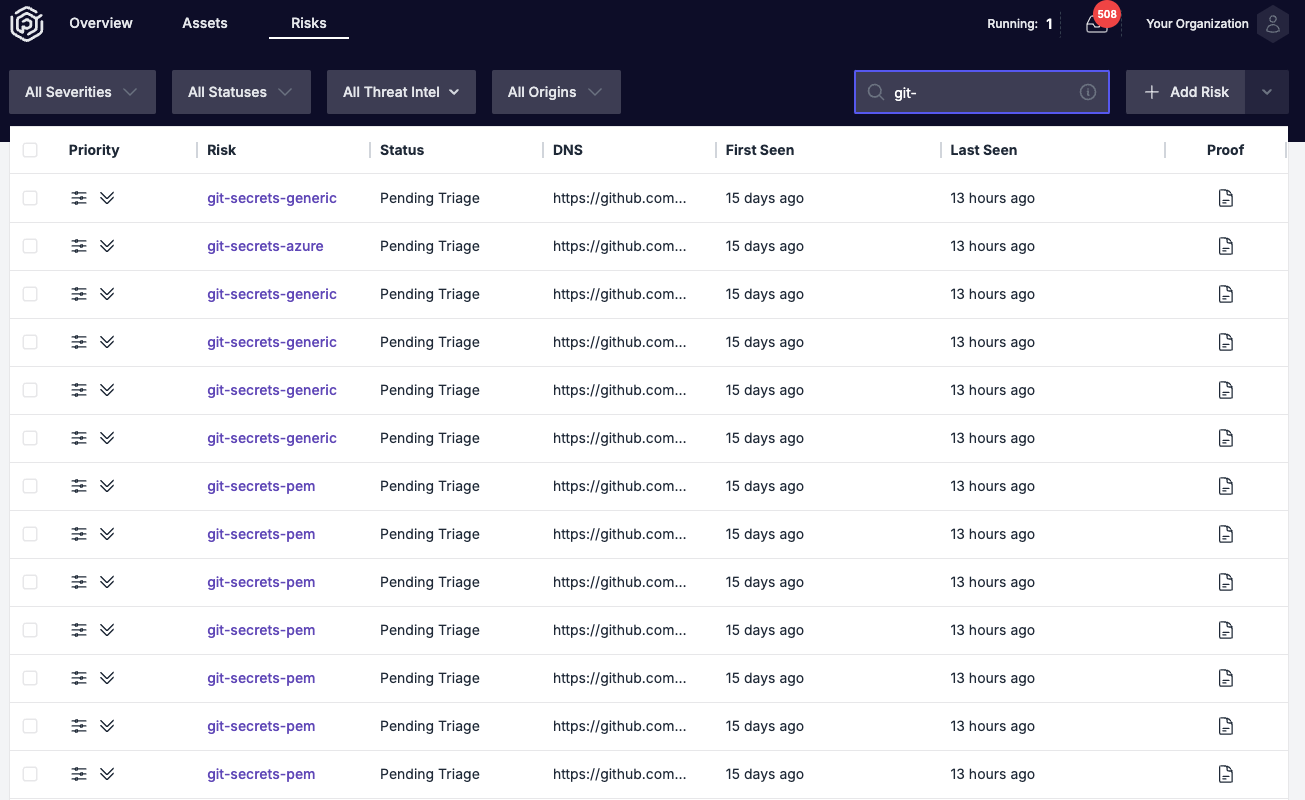The width and height of the screenshot is (1305, 800).
Task: Click the search magnifier icon in the search bar
Action: pyautogui.click(x=875, y=92)
